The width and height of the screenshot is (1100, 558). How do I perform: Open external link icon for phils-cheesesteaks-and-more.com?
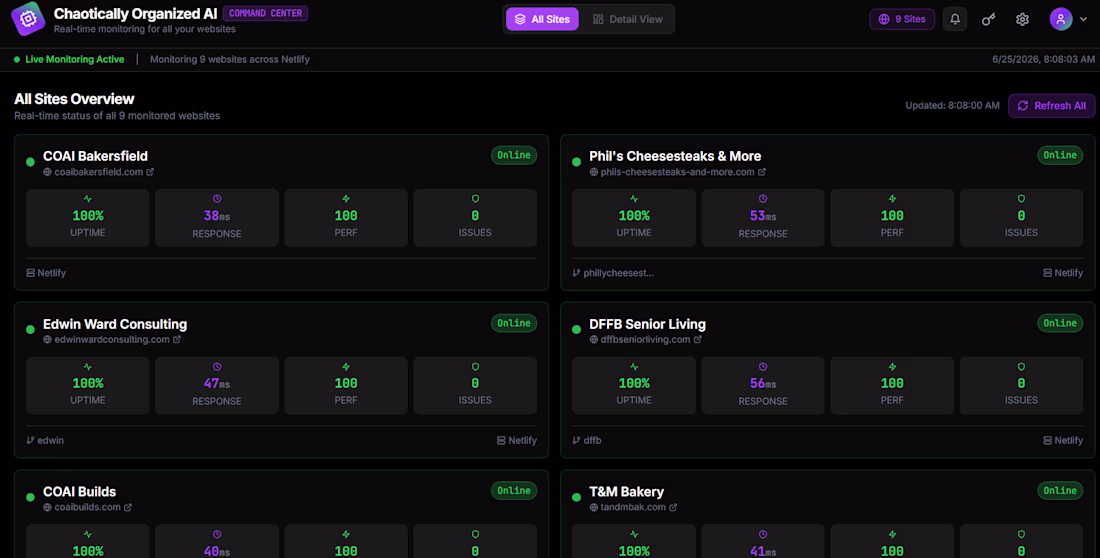762,172
